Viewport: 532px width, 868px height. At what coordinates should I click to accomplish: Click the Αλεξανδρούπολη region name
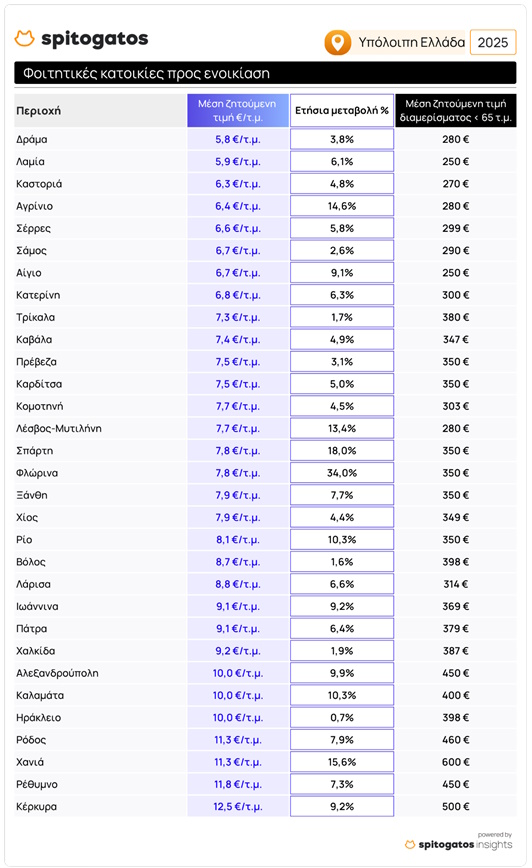tap(58, 673)
